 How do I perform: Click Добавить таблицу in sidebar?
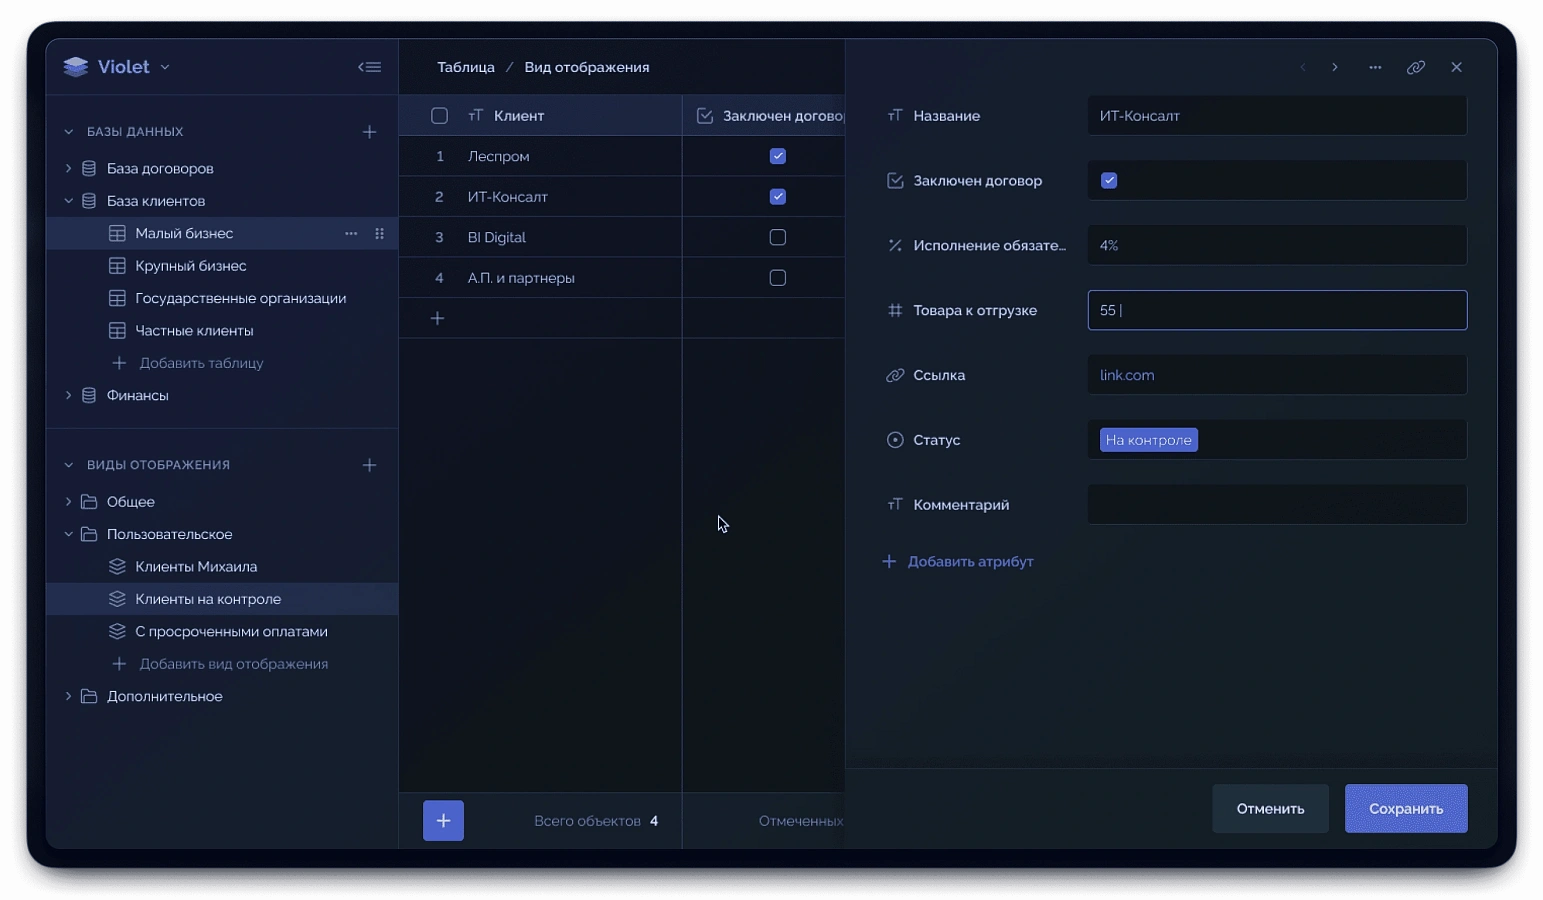187,363
